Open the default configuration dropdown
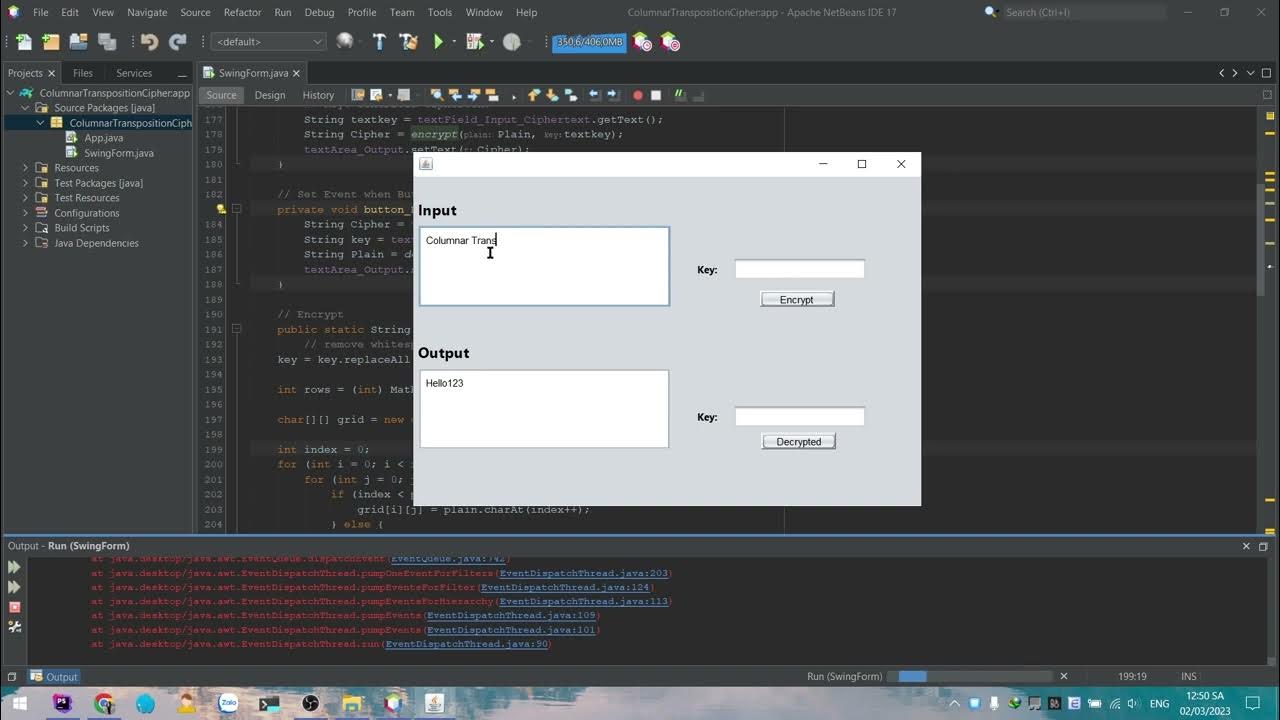Screen dimensions: 1280x720 (269, 42)
